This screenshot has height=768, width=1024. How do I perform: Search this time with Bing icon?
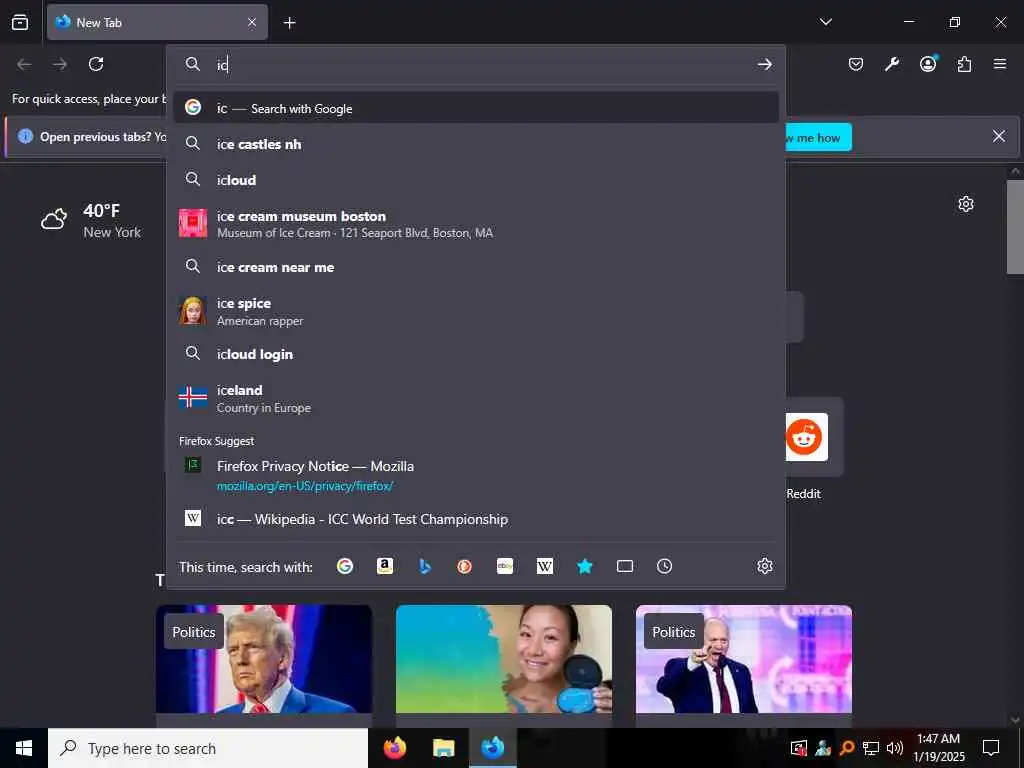[425, 566]
